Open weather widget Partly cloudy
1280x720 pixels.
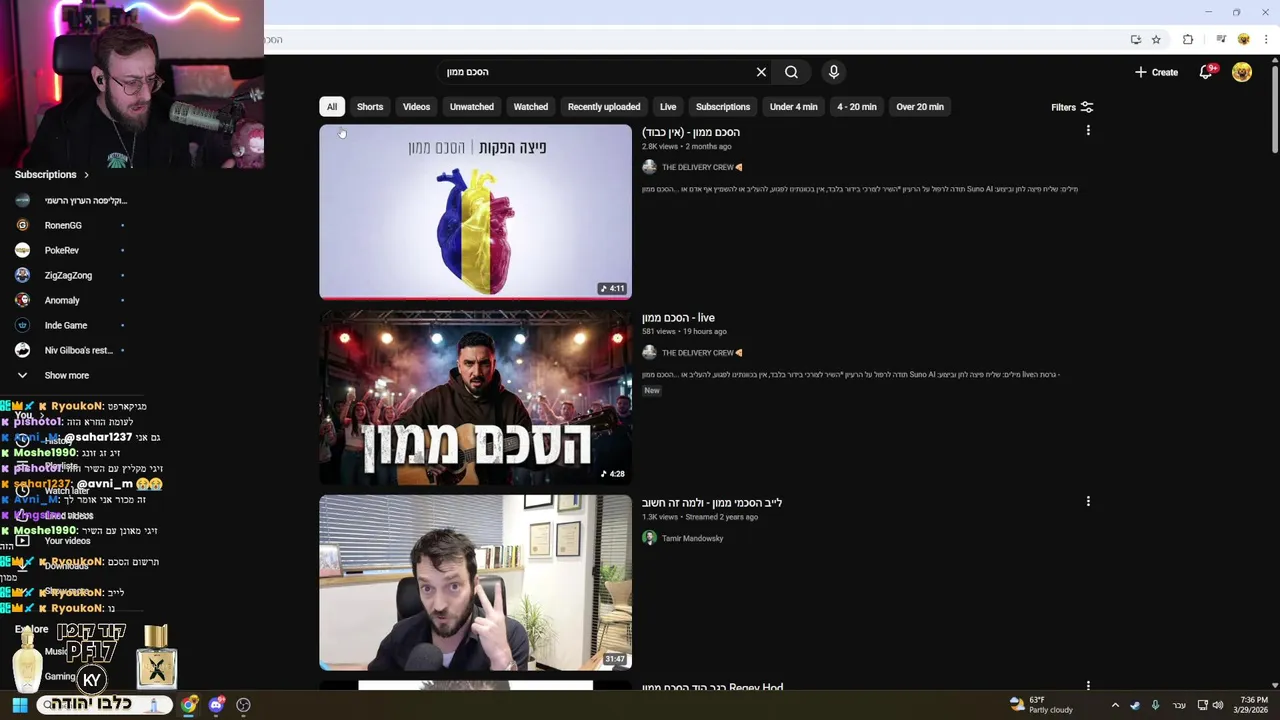(x=1041, y=705)
